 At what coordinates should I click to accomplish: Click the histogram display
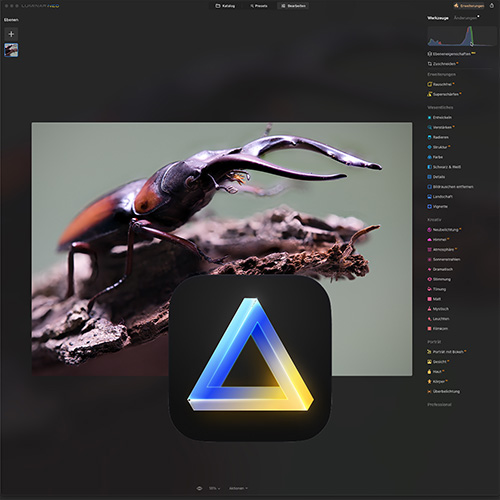pos(461,36)
